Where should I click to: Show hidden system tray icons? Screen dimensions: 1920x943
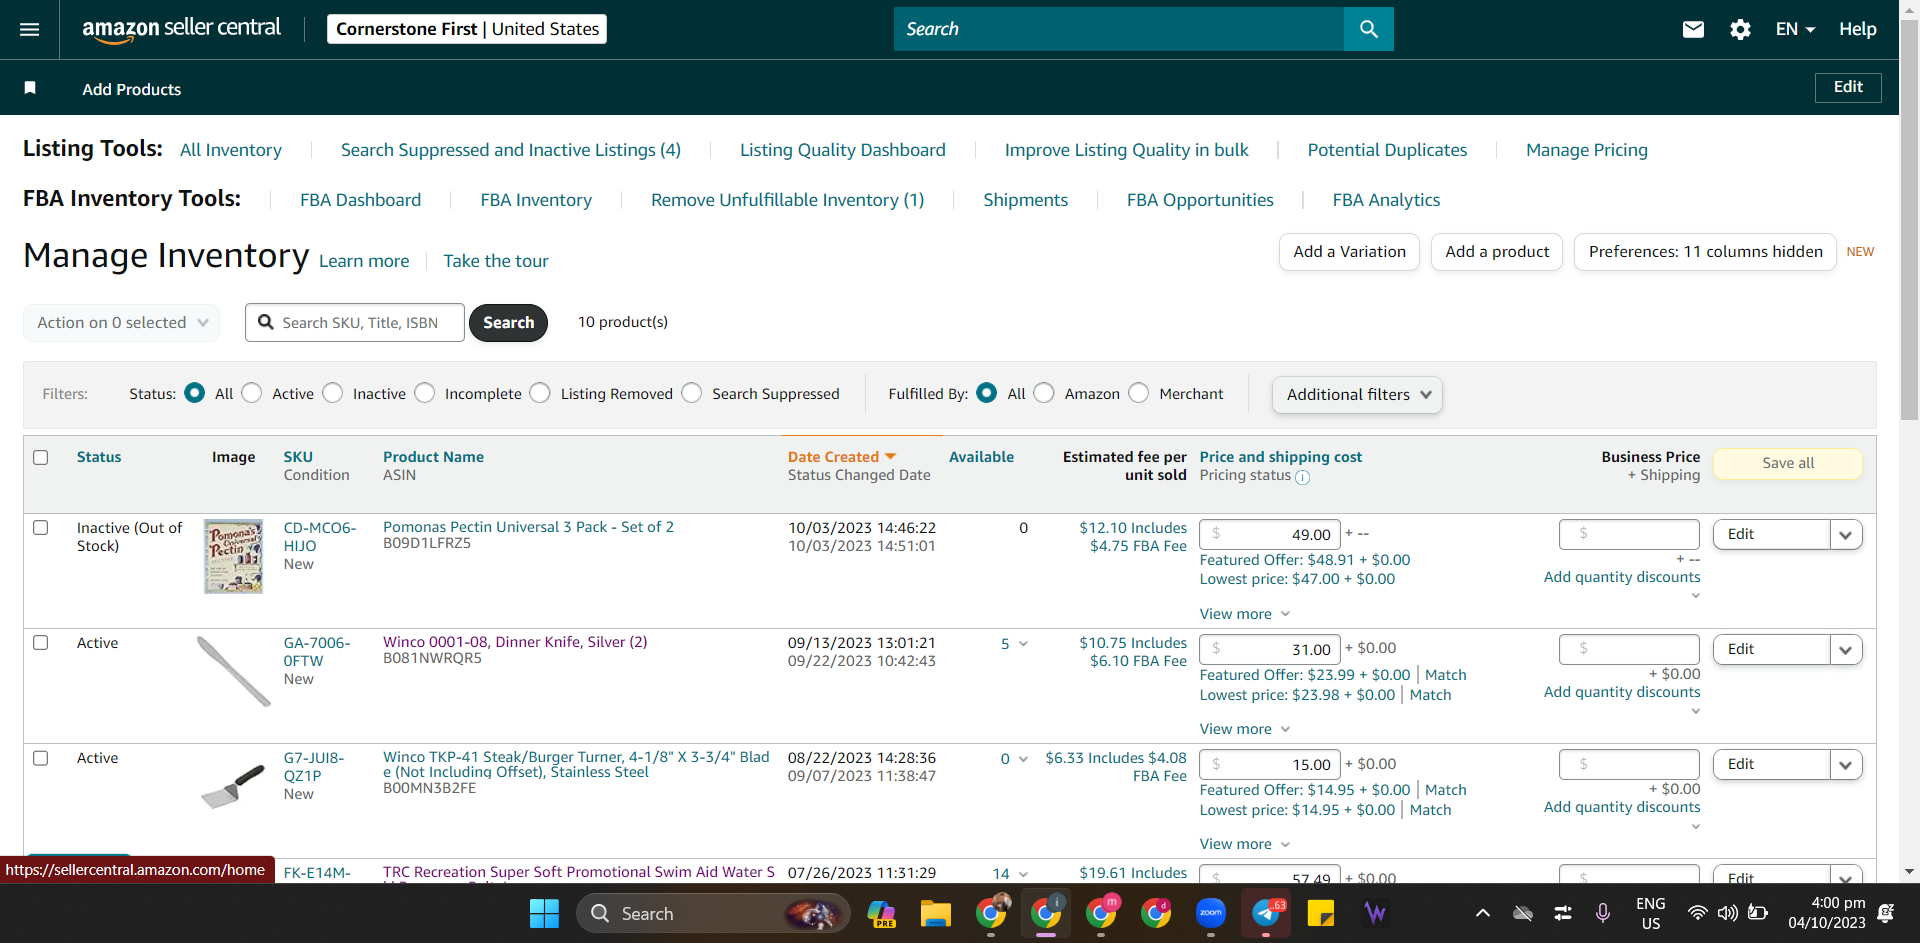coord(1483,913)
